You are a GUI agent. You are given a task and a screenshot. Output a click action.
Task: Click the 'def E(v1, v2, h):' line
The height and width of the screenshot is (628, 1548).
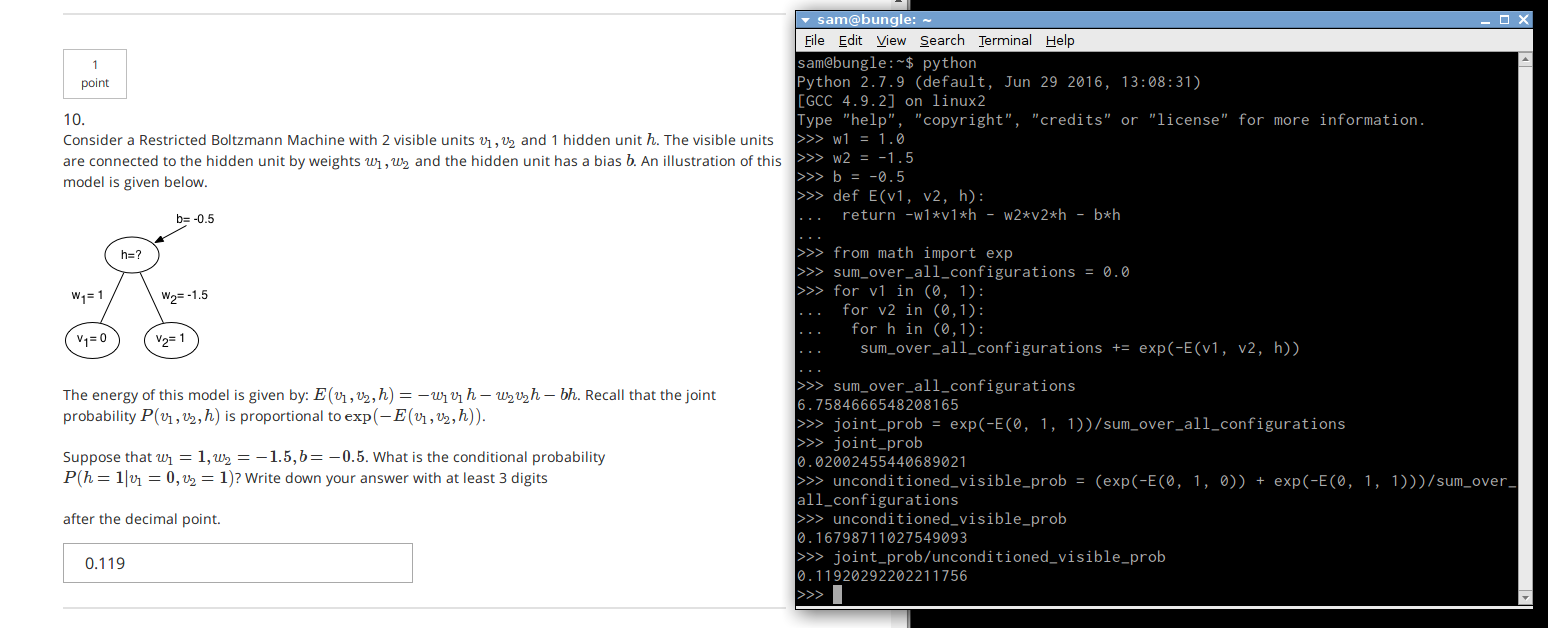891,196
